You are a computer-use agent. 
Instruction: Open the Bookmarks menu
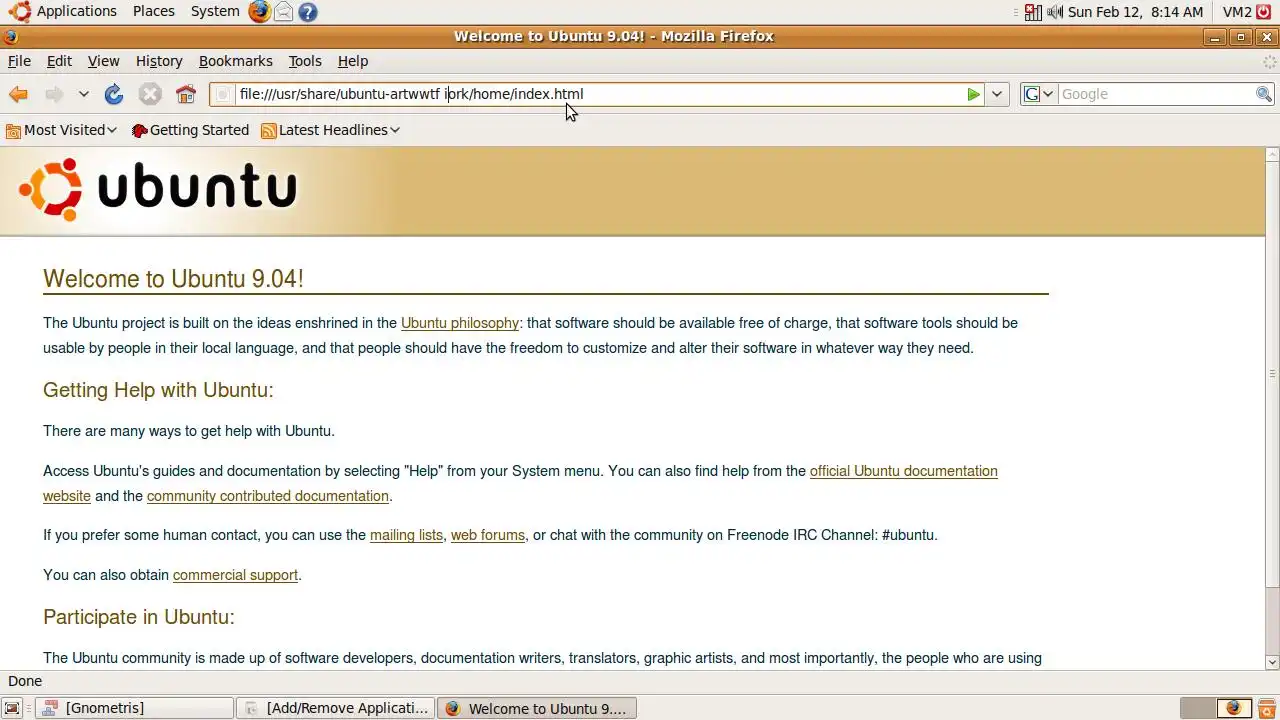point(235,61)
